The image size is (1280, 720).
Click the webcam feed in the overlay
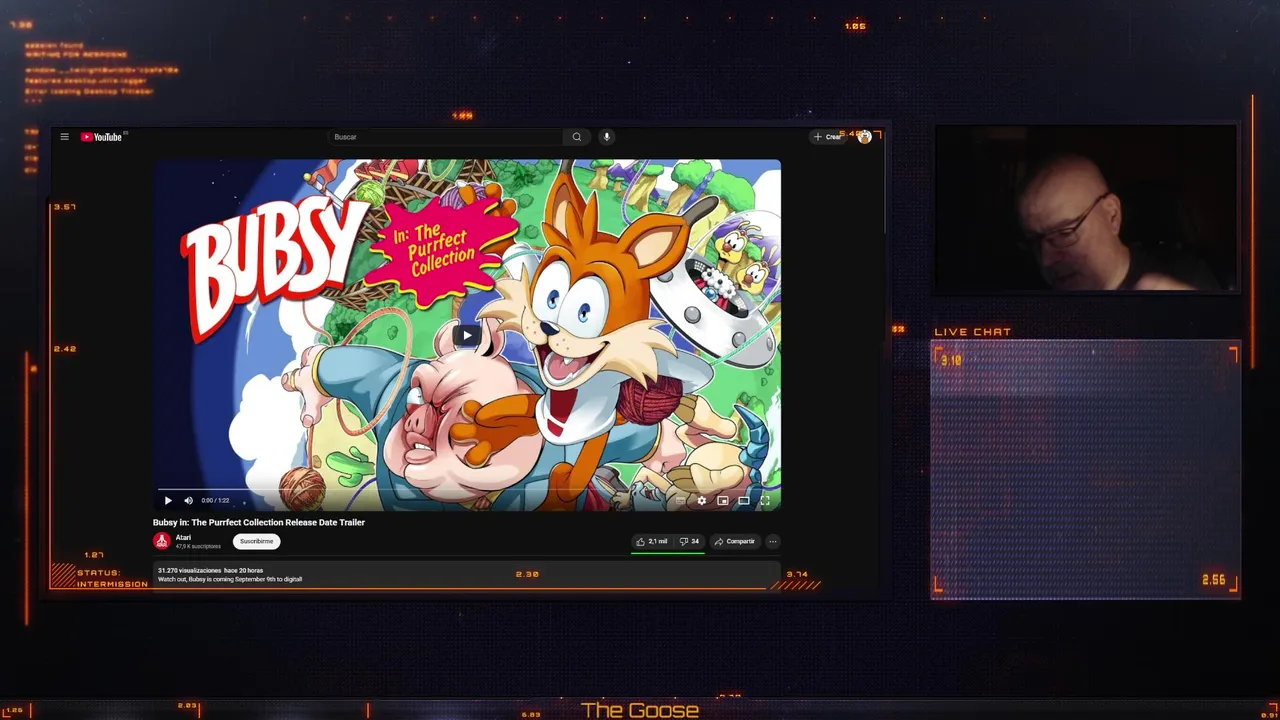tap(1085, 208)
